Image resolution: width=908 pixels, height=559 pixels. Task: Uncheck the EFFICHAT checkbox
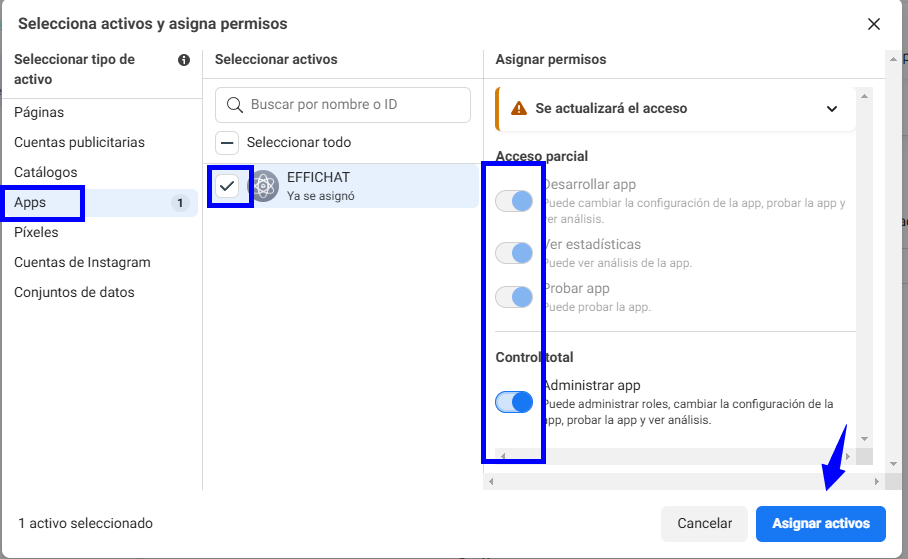tap(228, 186)
